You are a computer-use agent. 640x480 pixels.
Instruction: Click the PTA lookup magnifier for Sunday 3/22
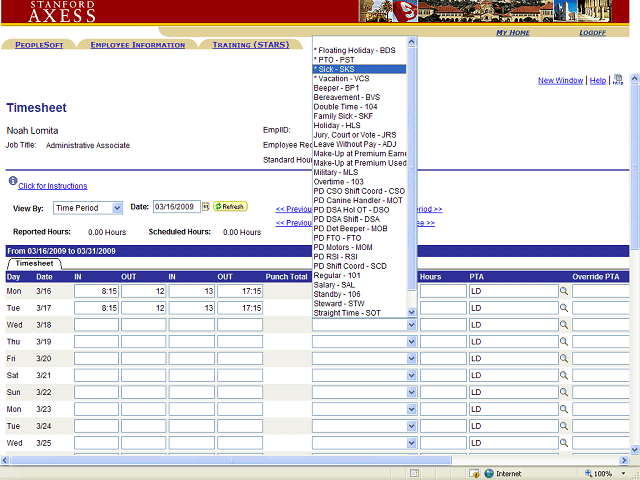[564, 393]
